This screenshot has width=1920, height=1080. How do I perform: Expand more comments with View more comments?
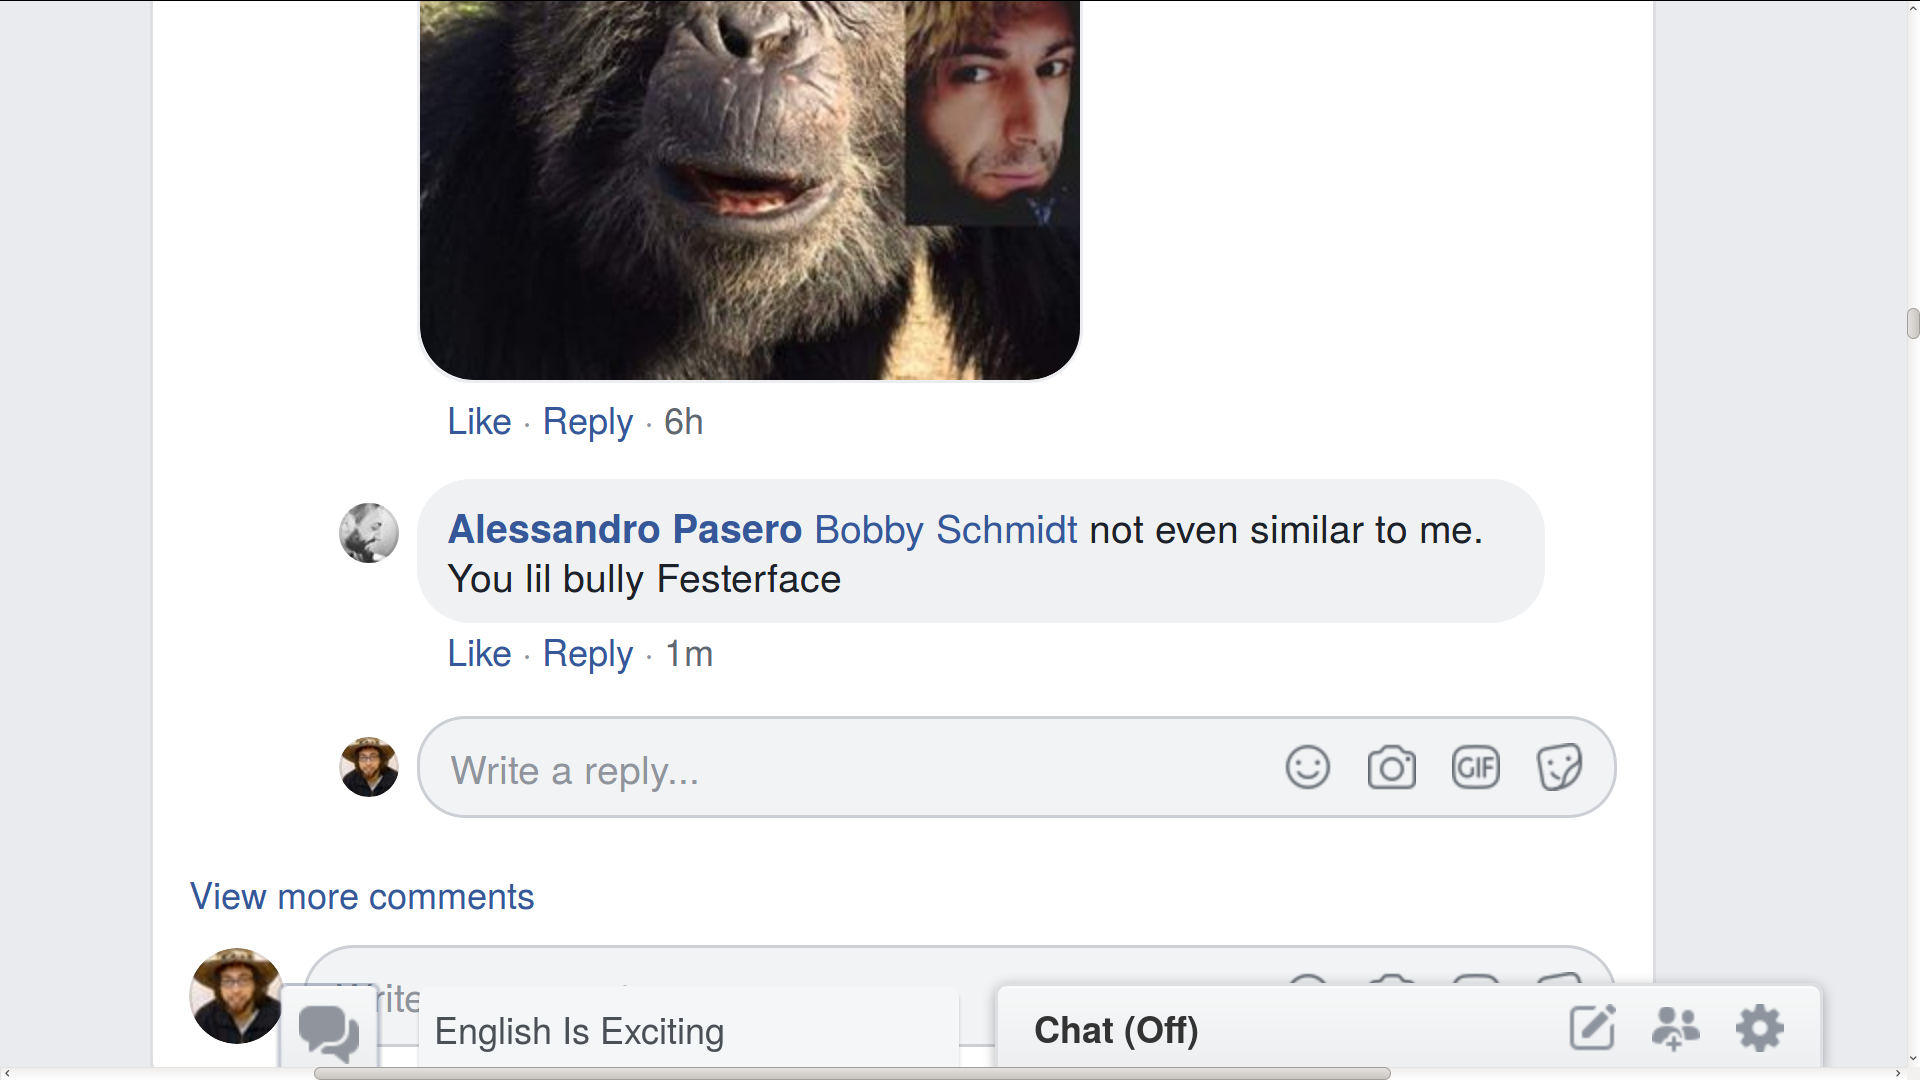click(362, 897)
